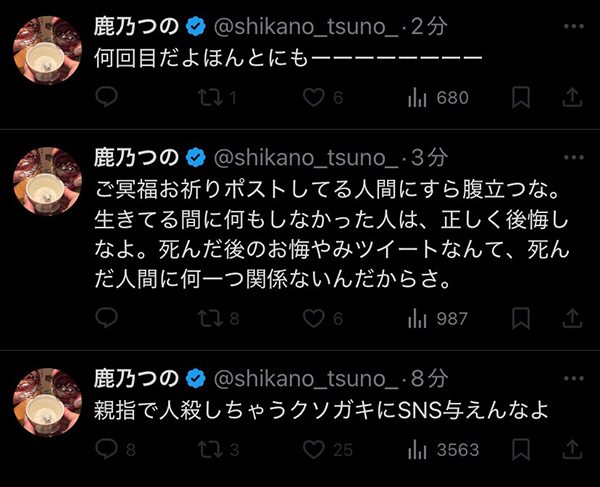Open 鹿乃つの display name on 3分 tweet
Screen dimensions: 600x487
(135, 158)
